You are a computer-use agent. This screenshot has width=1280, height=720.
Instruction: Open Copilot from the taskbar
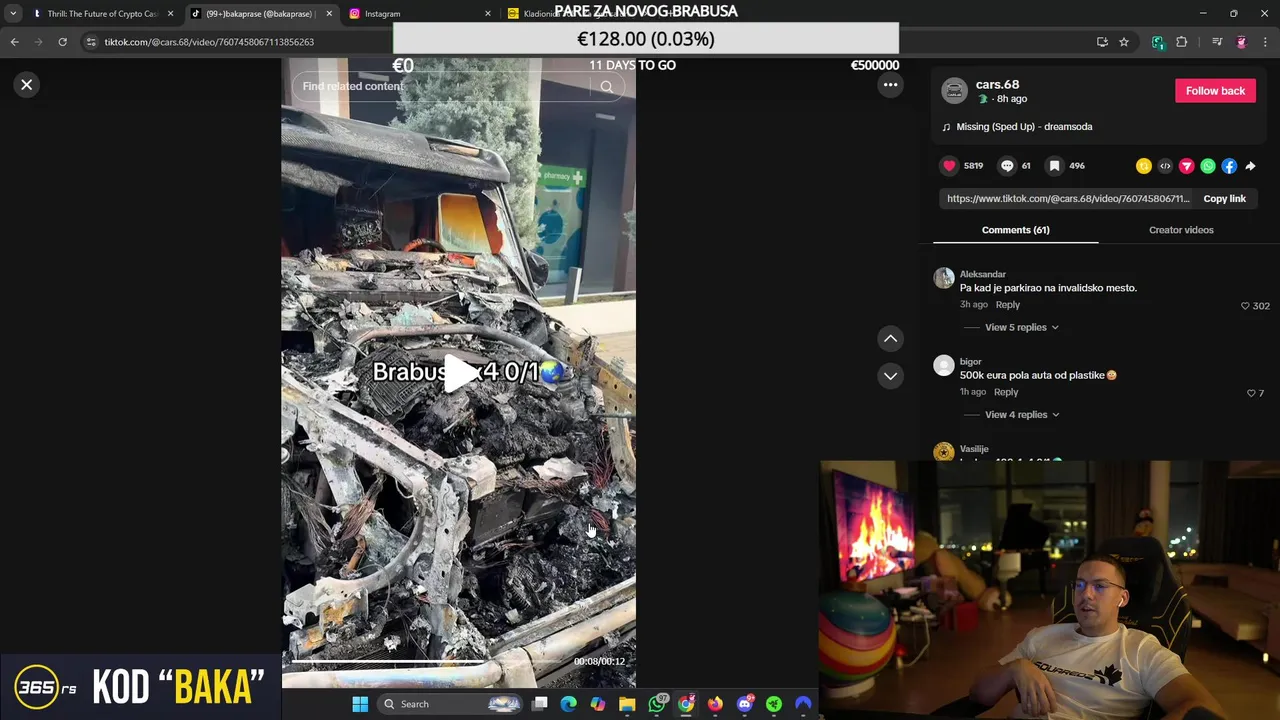point(598,704)
